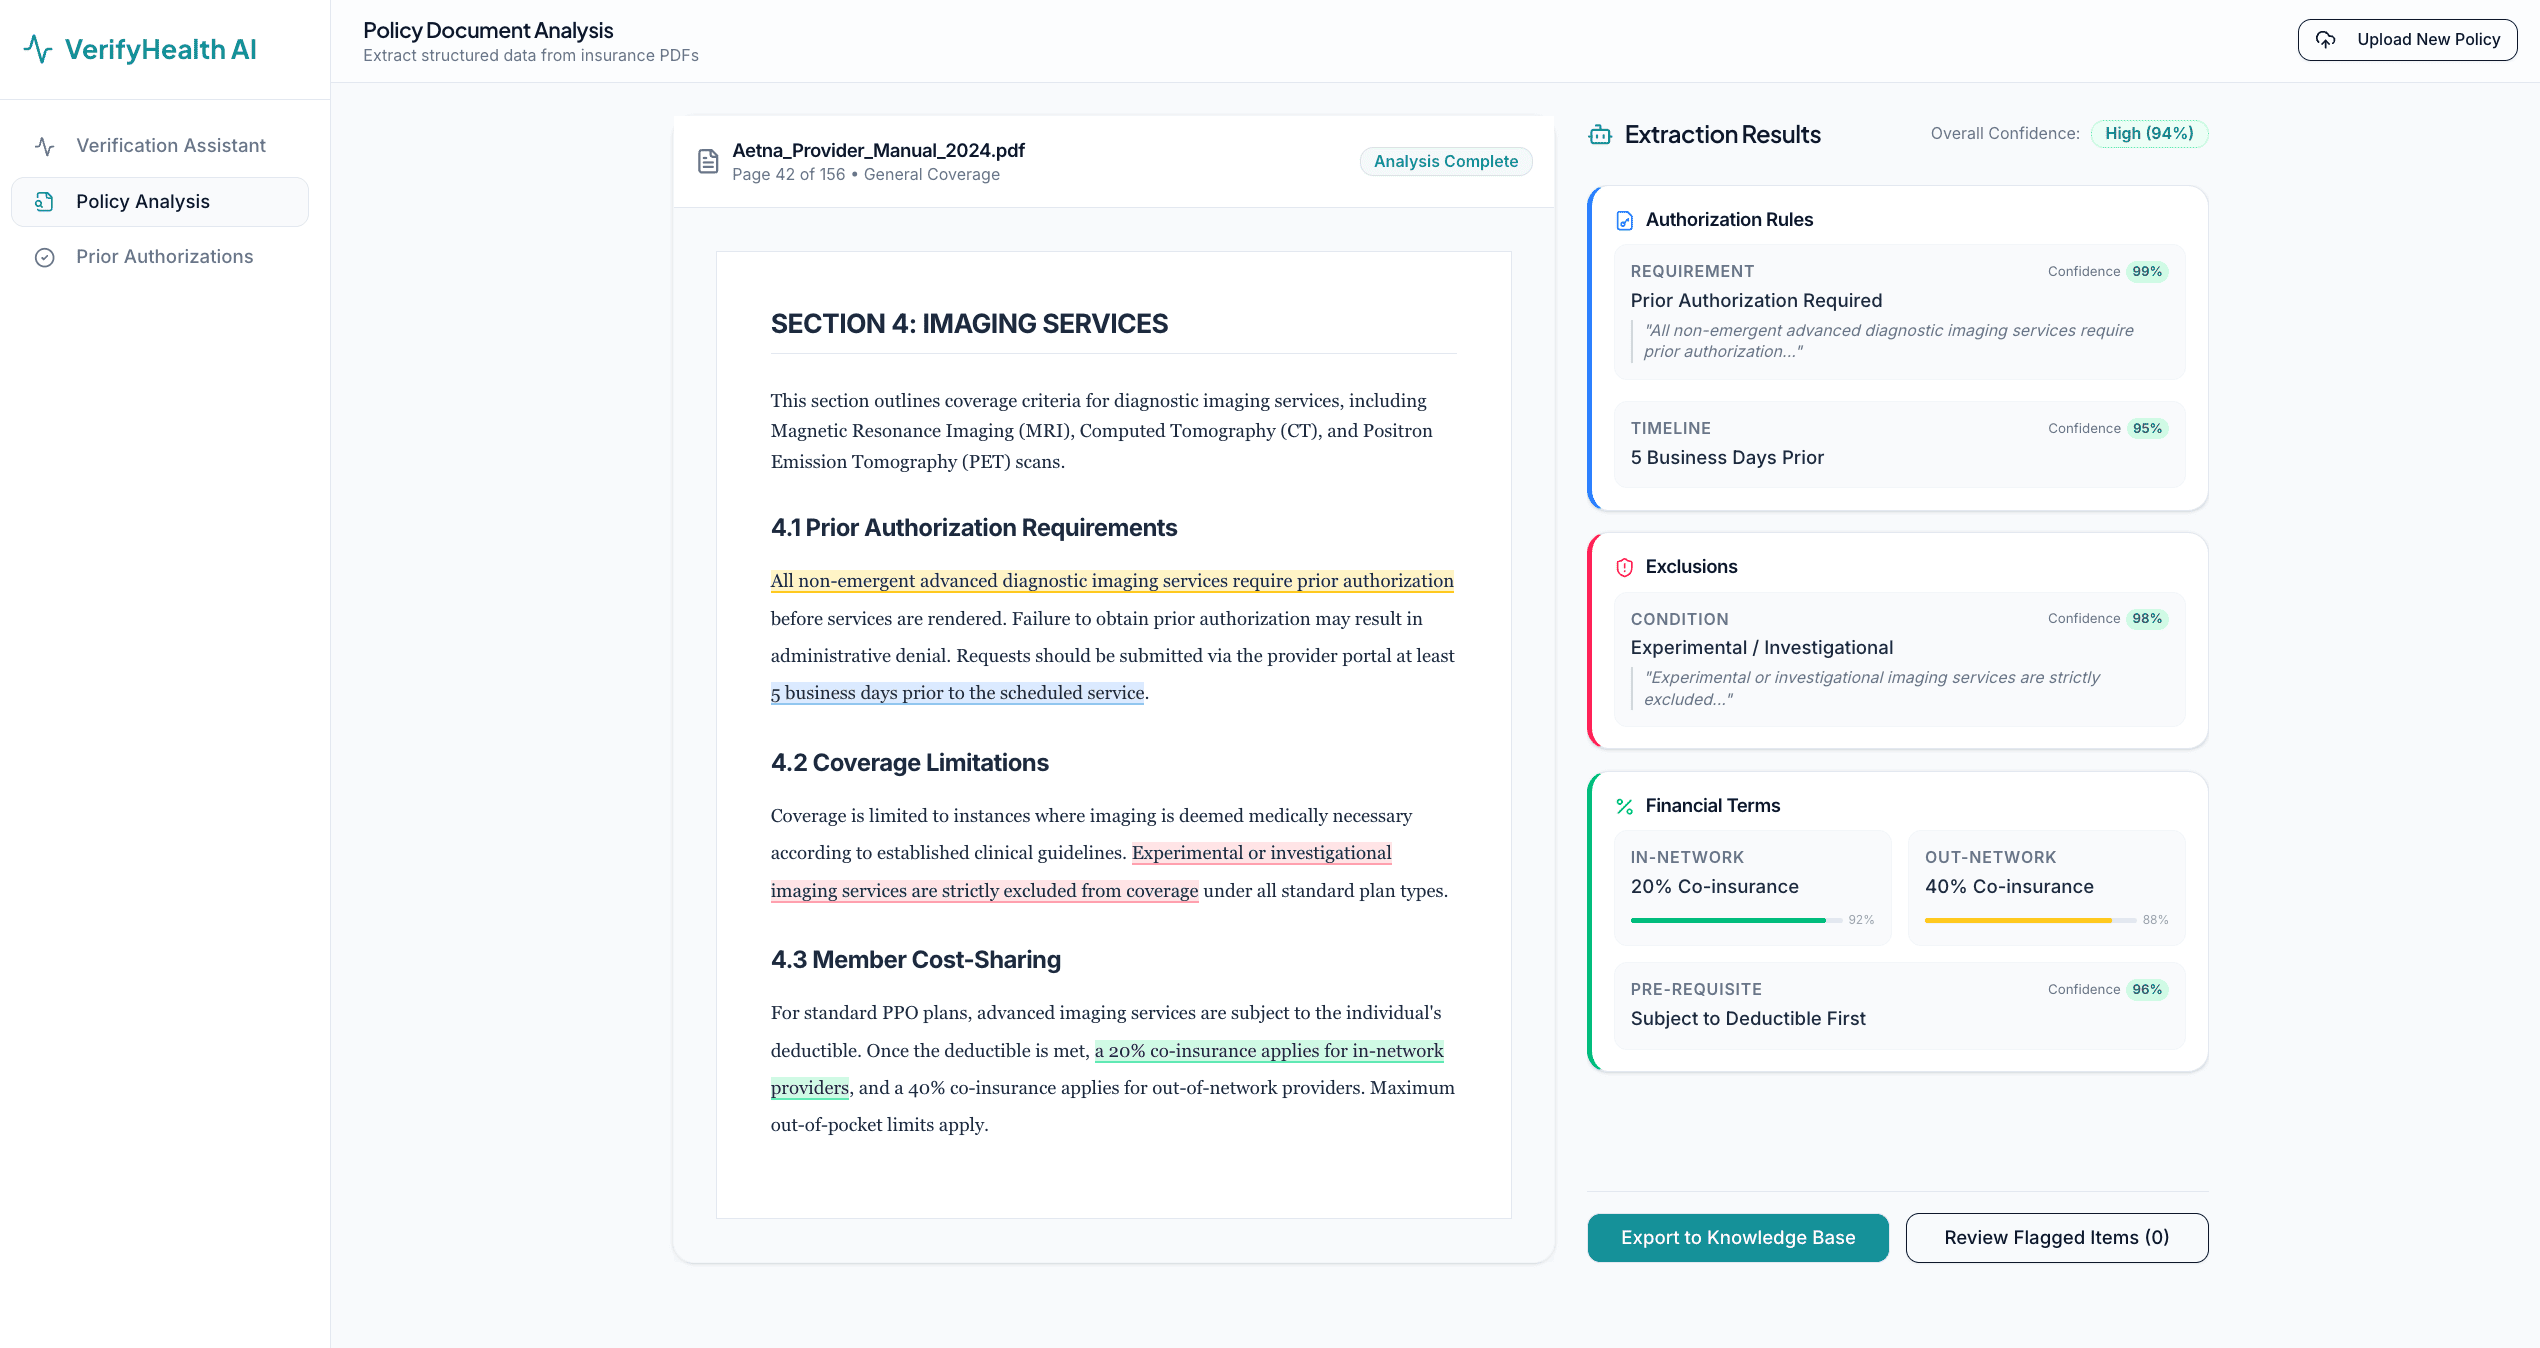This screenshot has height=1348, width=2540.
Task: Click the PDF file icon beside Aetna_Provider_Manual_2024.pdf
Action: click(708, 161)
